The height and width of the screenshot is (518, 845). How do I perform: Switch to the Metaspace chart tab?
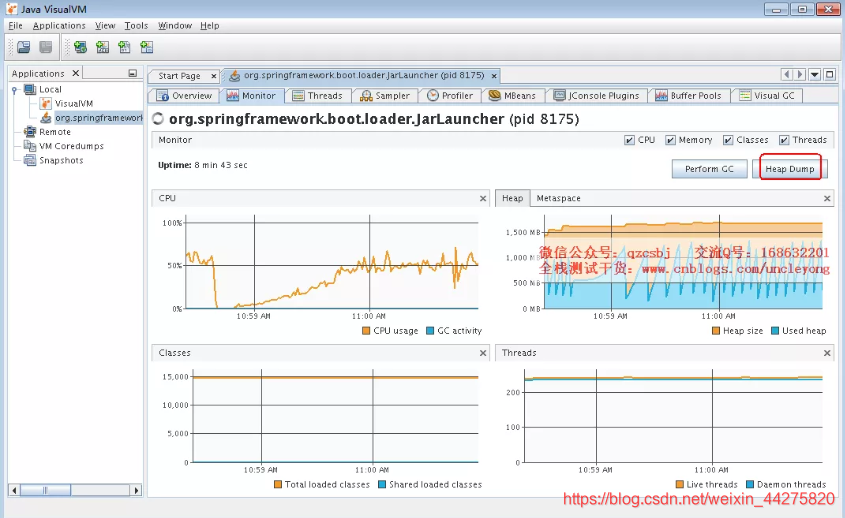pos(558,198)
